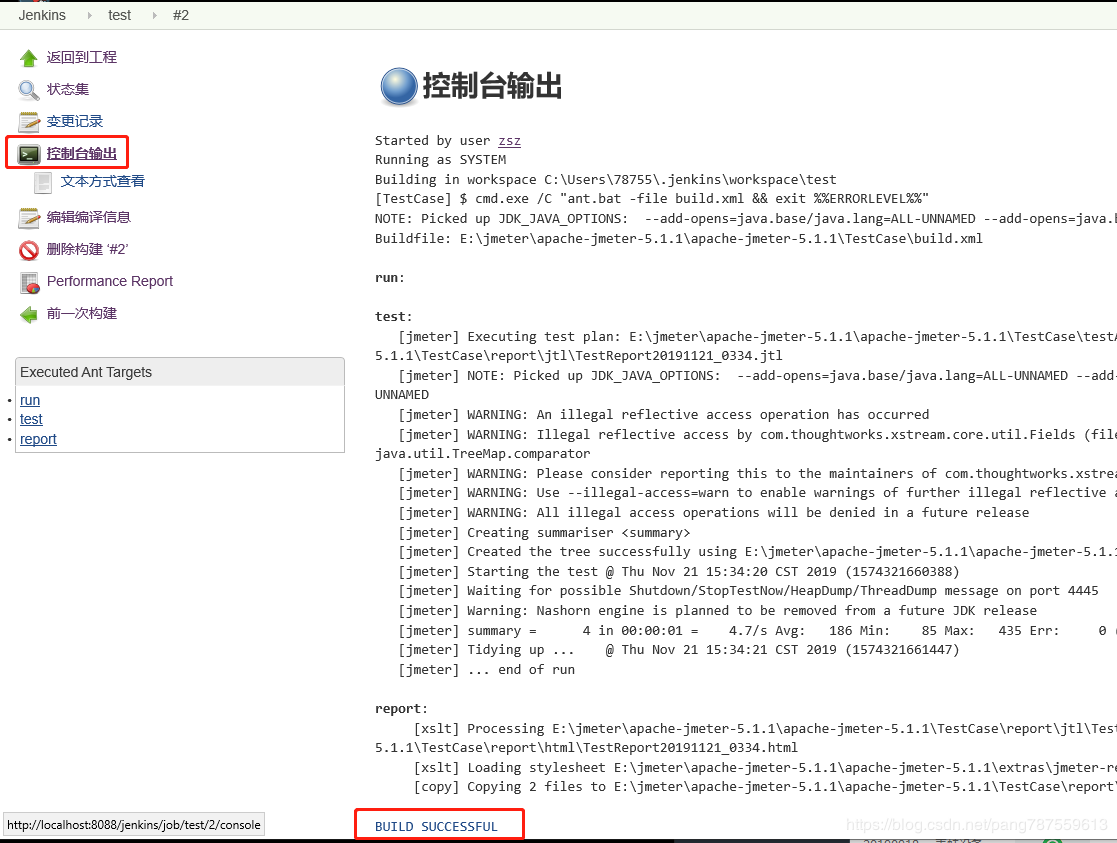Click the 'Buildfile:' path line
The image size is (1117, 843).
pos(679,238)
